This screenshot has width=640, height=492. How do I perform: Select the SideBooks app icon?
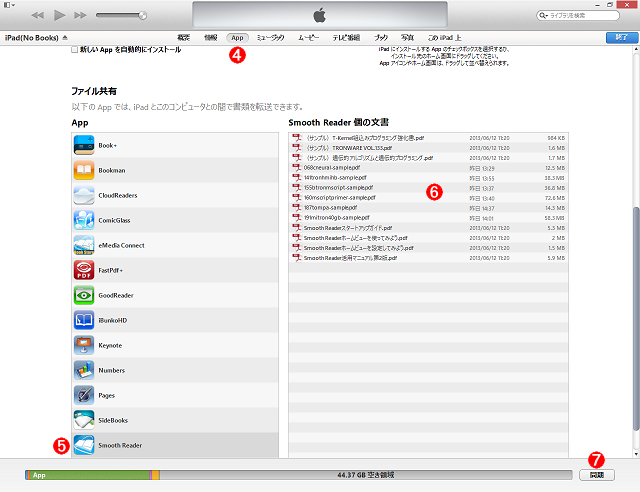(x=84, y=420)
